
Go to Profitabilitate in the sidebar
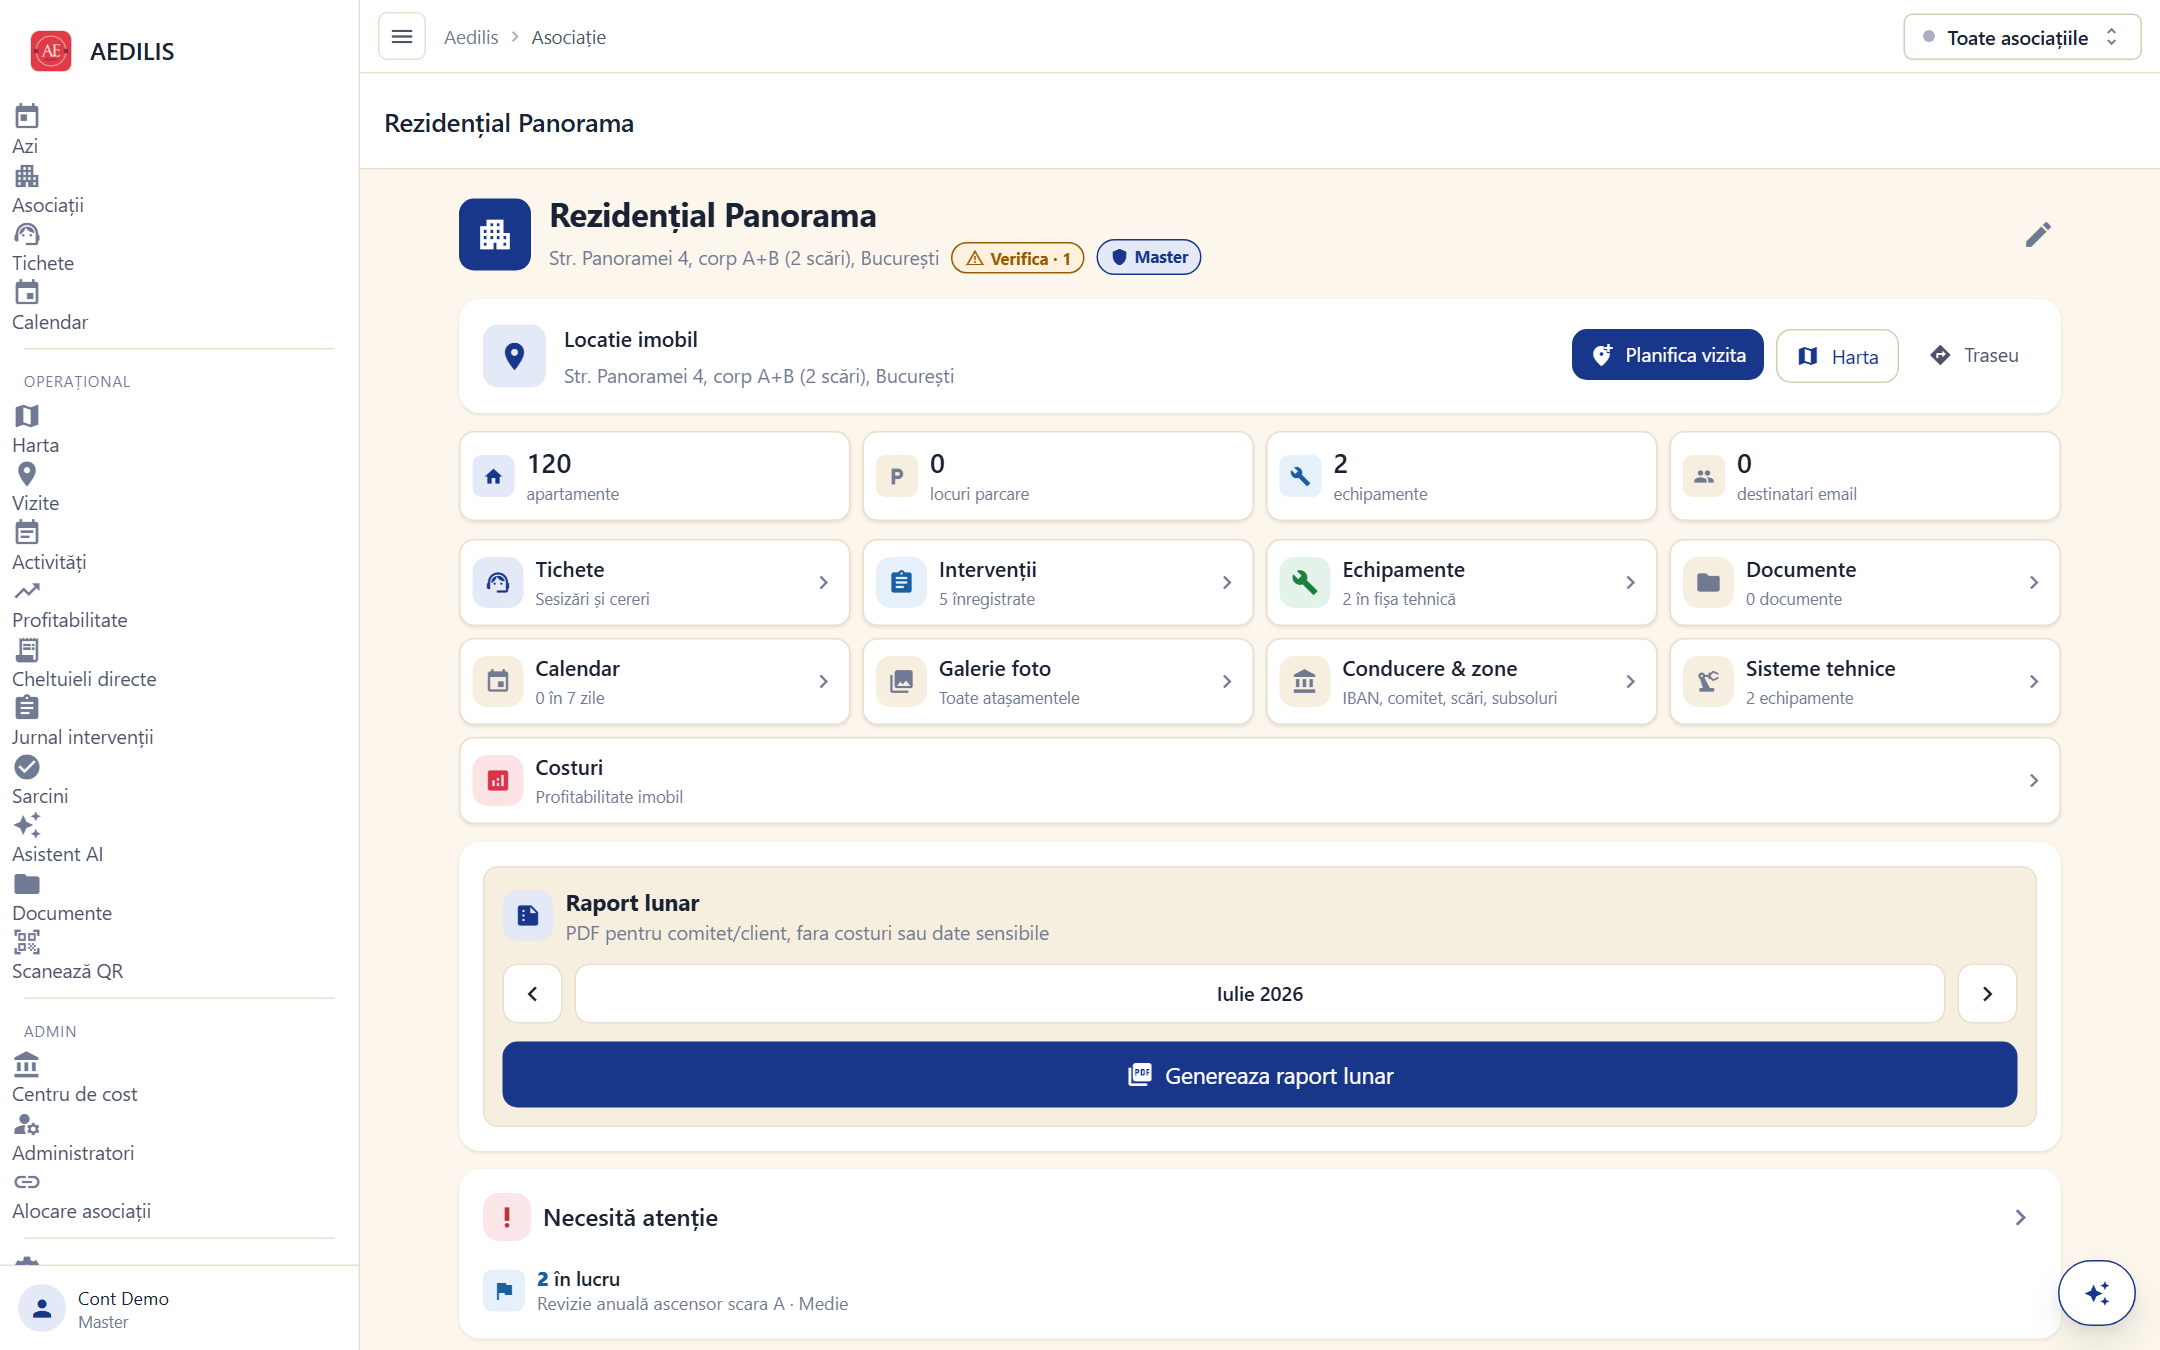tap(69, 605)
